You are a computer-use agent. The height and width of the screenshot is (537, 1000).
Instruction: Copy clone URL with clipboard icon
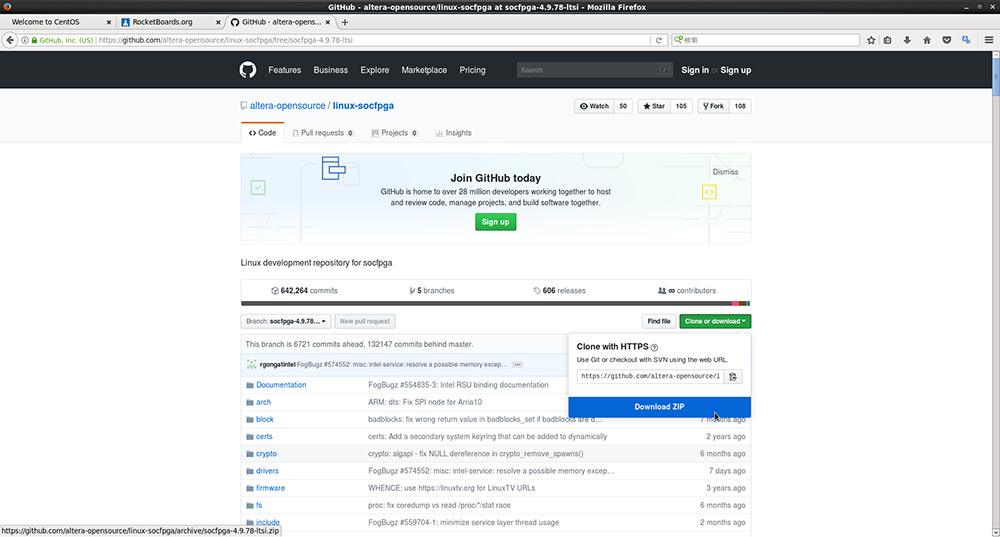[x=733, y=376]
